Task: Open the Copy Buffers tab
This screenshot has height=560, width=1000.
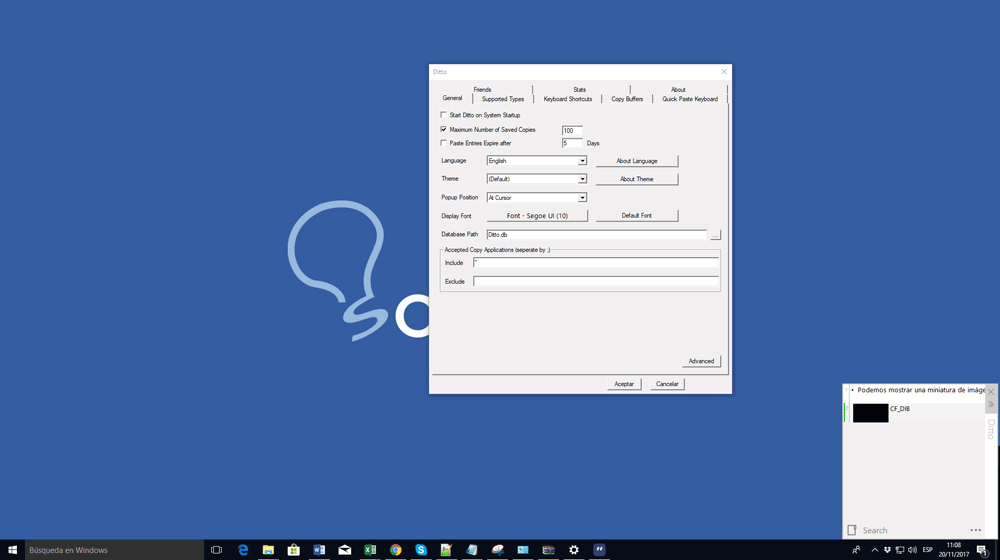Action: point(627,99)
